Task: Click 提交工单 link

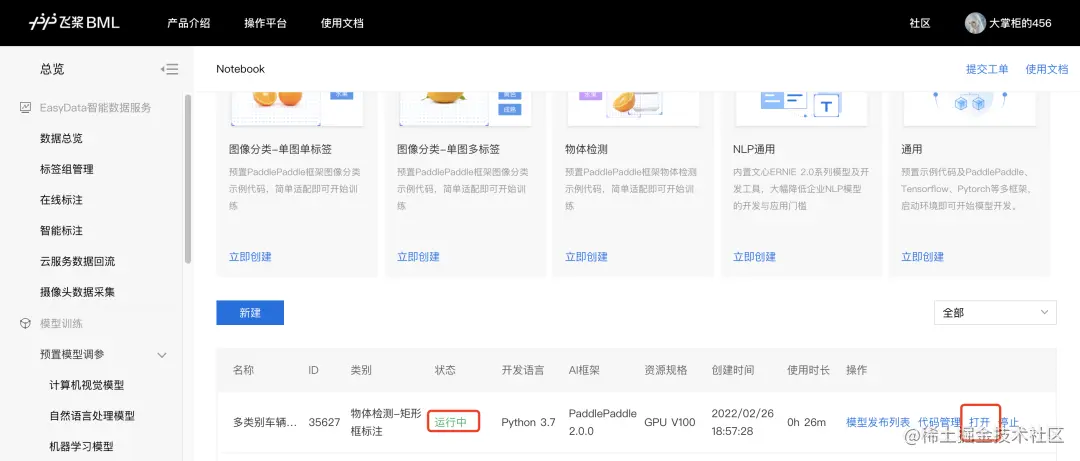Action: [x=987, y=69]
